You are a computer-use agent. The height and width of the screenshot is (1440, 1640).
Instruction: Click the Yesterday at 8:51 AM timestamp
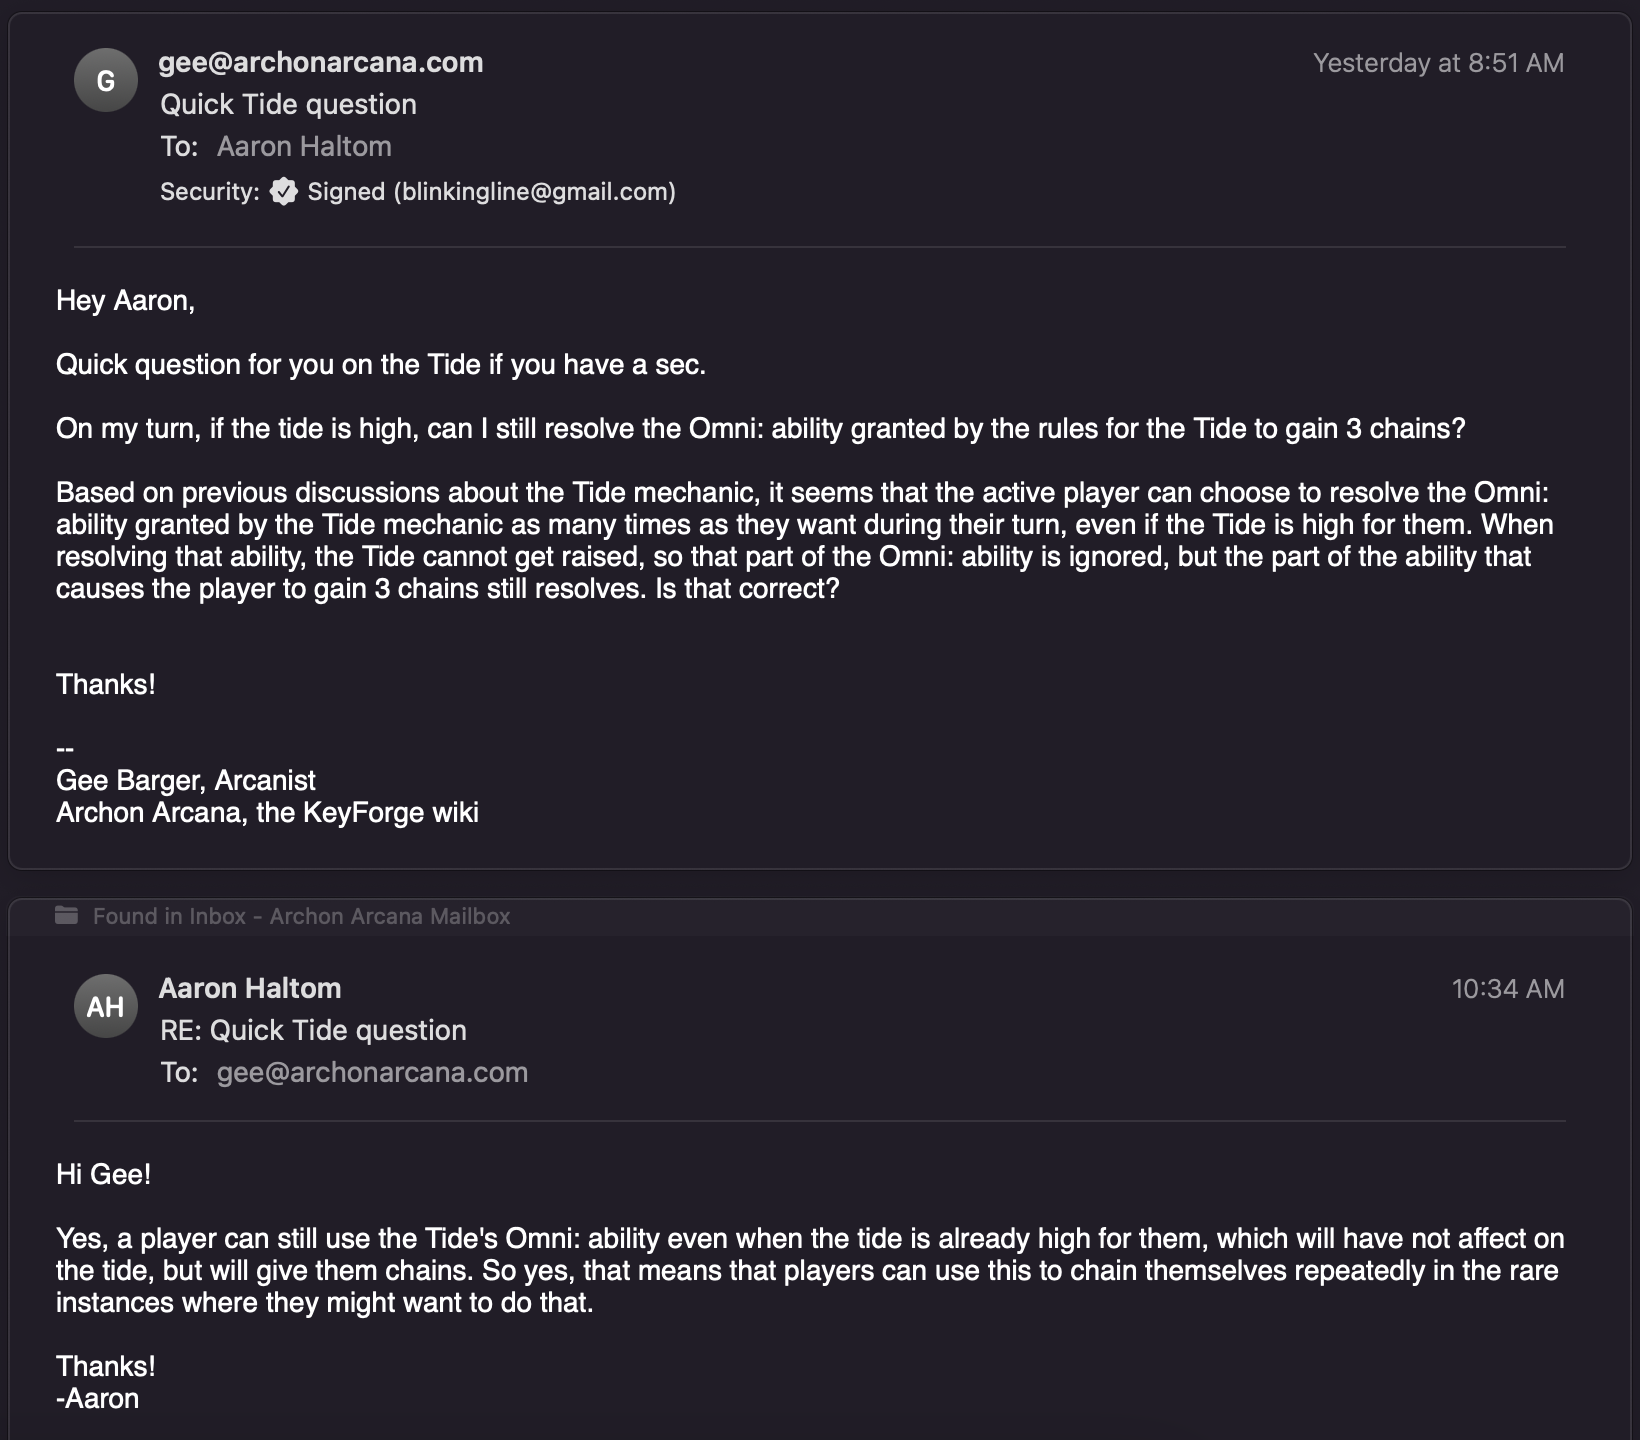pyautogui.click(x=1438, y=63)
